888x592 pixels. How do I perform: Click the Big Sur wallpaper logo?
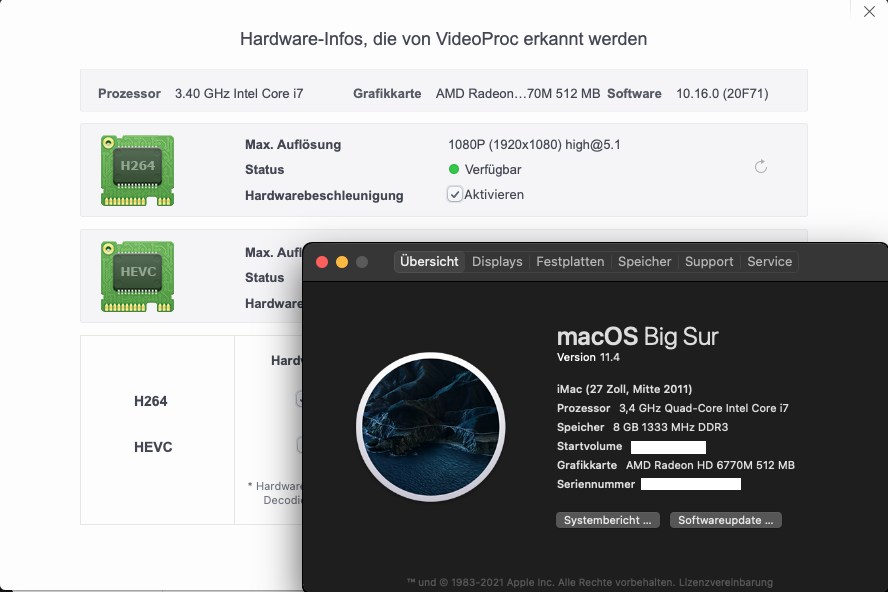(x=430, y=427)
